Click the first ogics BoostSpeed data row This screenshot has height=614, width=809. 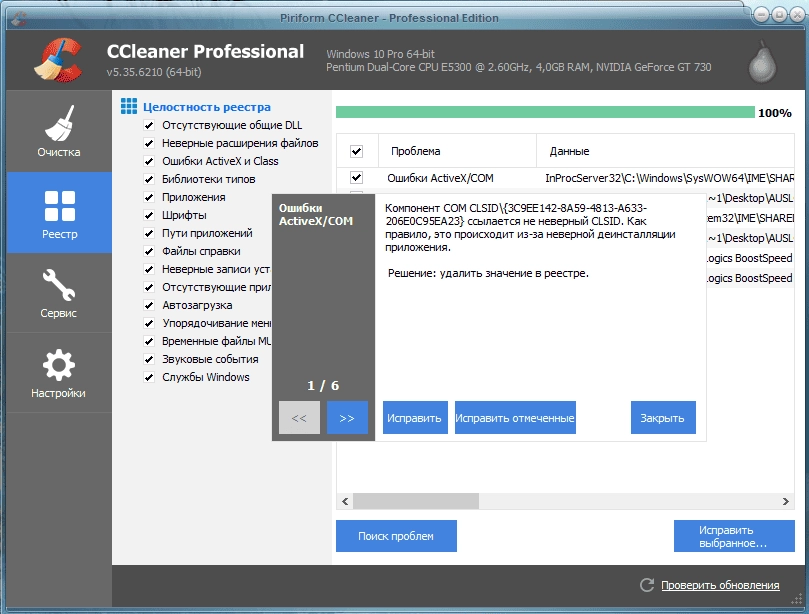click(x=750, y=258)
